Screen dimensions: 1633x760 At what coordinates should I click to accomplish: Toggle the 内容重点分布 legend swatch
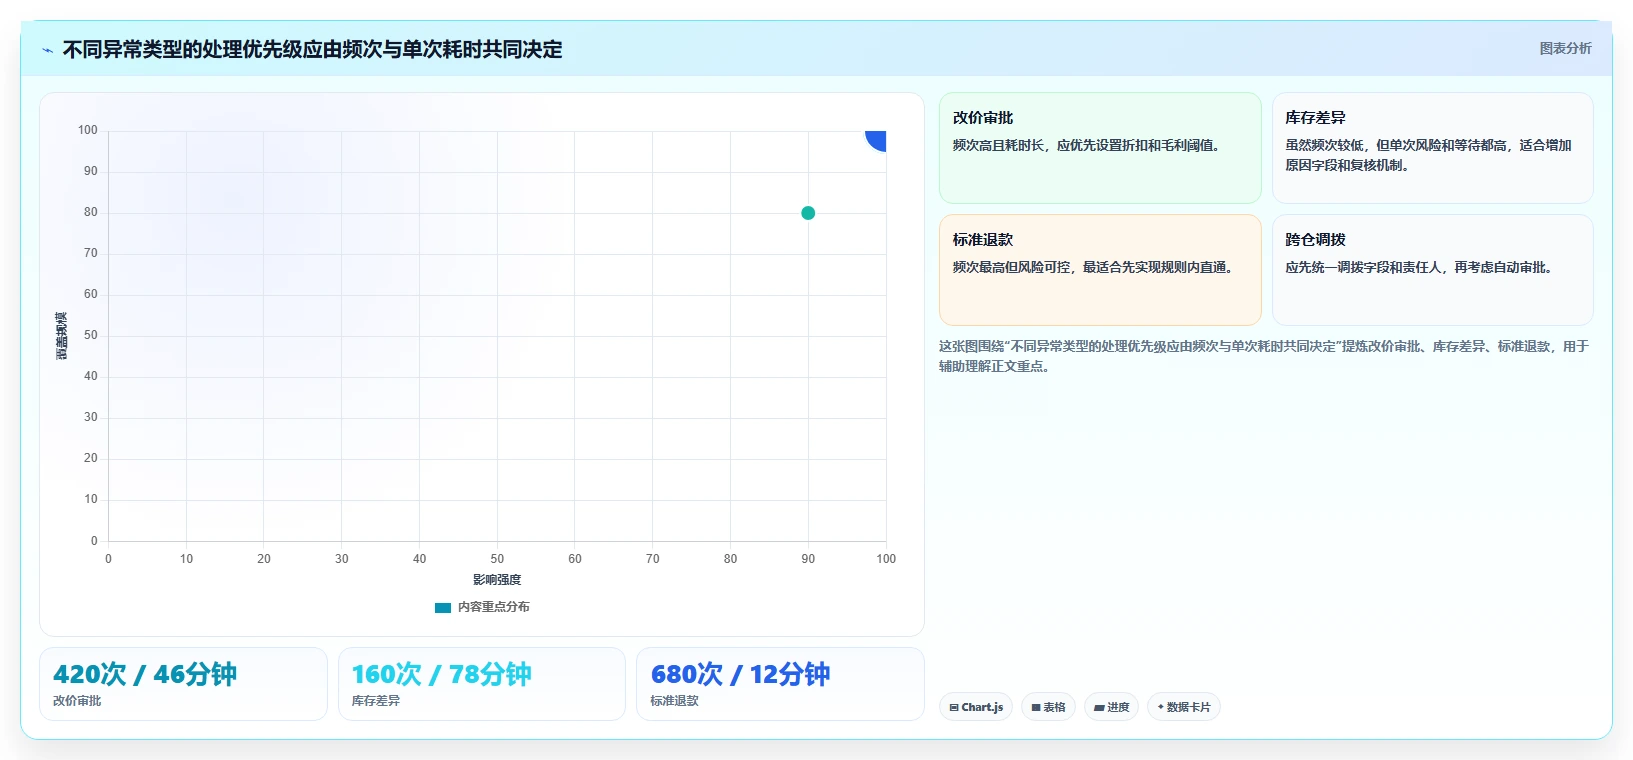pyautogui.click(x=443, y=607)
